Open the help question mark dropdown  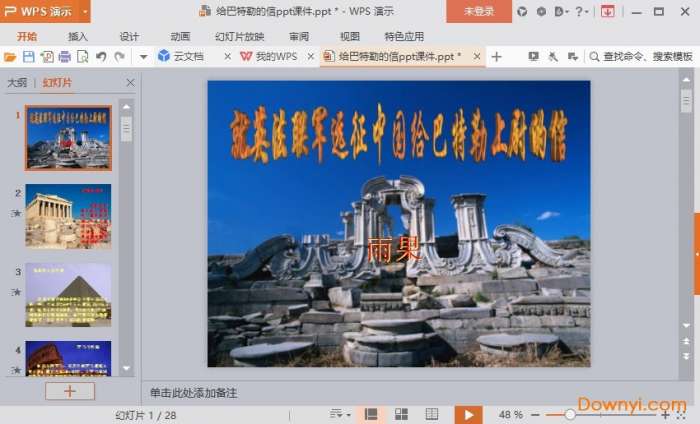coord(581,12)
